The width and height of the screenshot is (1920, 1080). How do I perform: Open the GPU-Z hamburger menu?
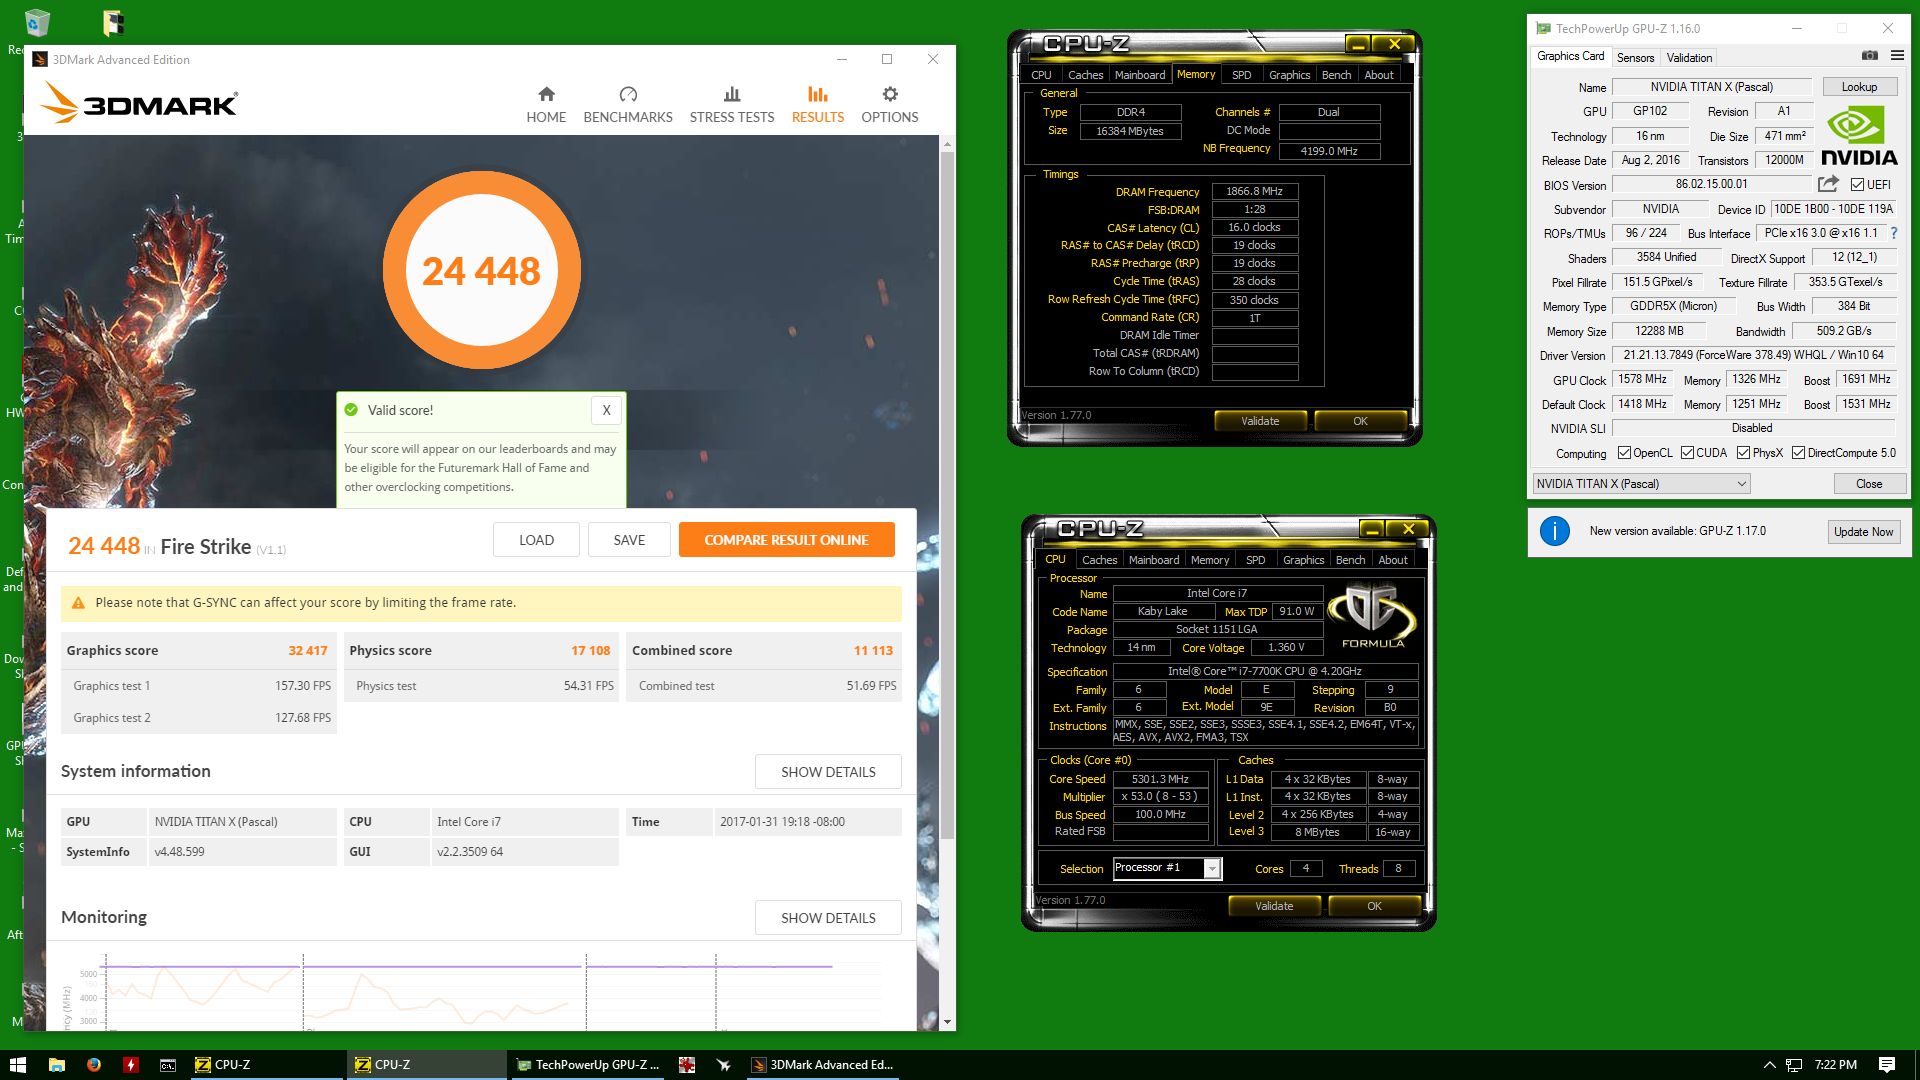click(x=1897, y=56)
